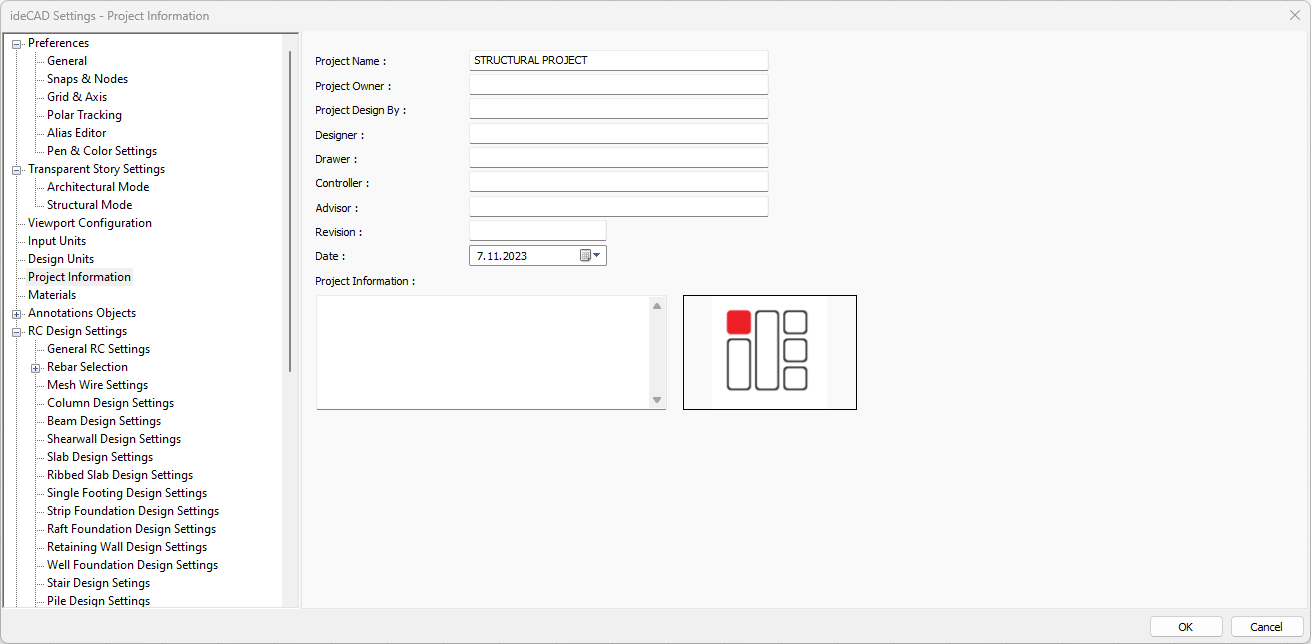
Task: Open Pen & Color Settings
Action: coord(101,150)
